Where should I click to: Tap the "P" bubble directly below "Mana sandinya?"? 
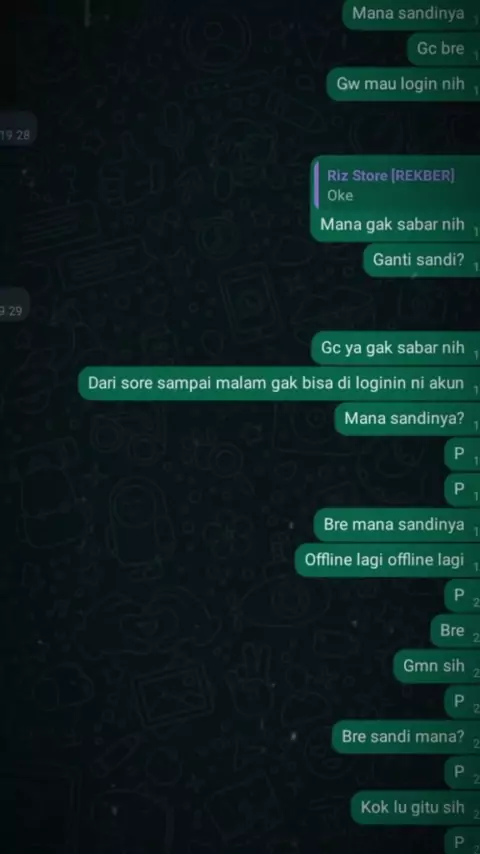tap(462, 454)
